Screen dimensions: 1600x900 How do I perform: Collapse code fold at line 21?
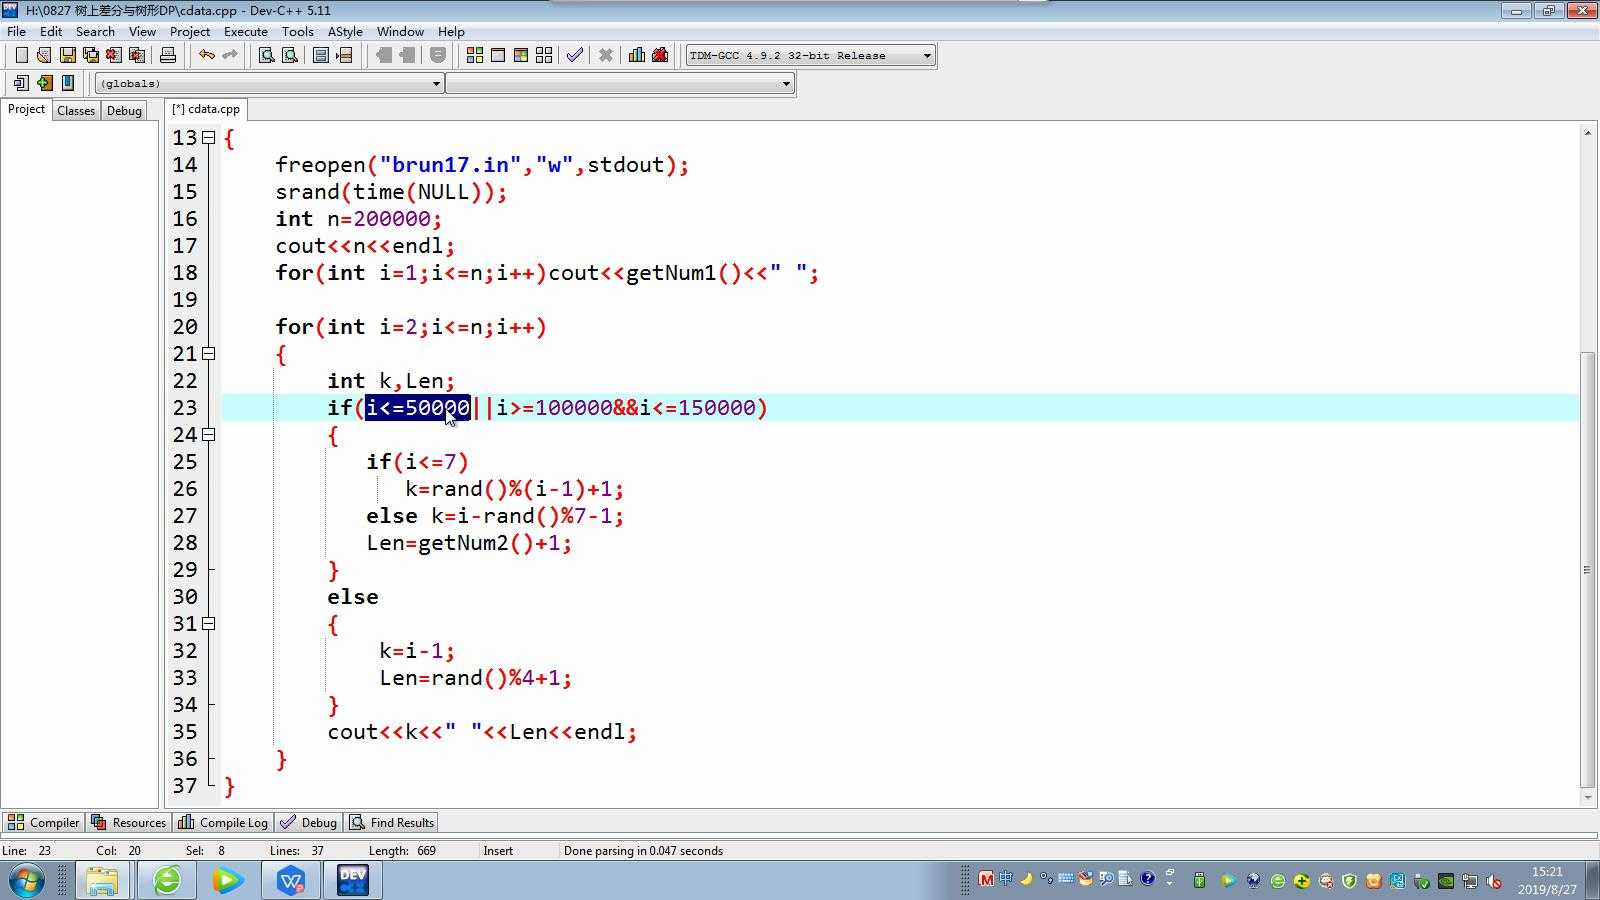coord(208,354)
